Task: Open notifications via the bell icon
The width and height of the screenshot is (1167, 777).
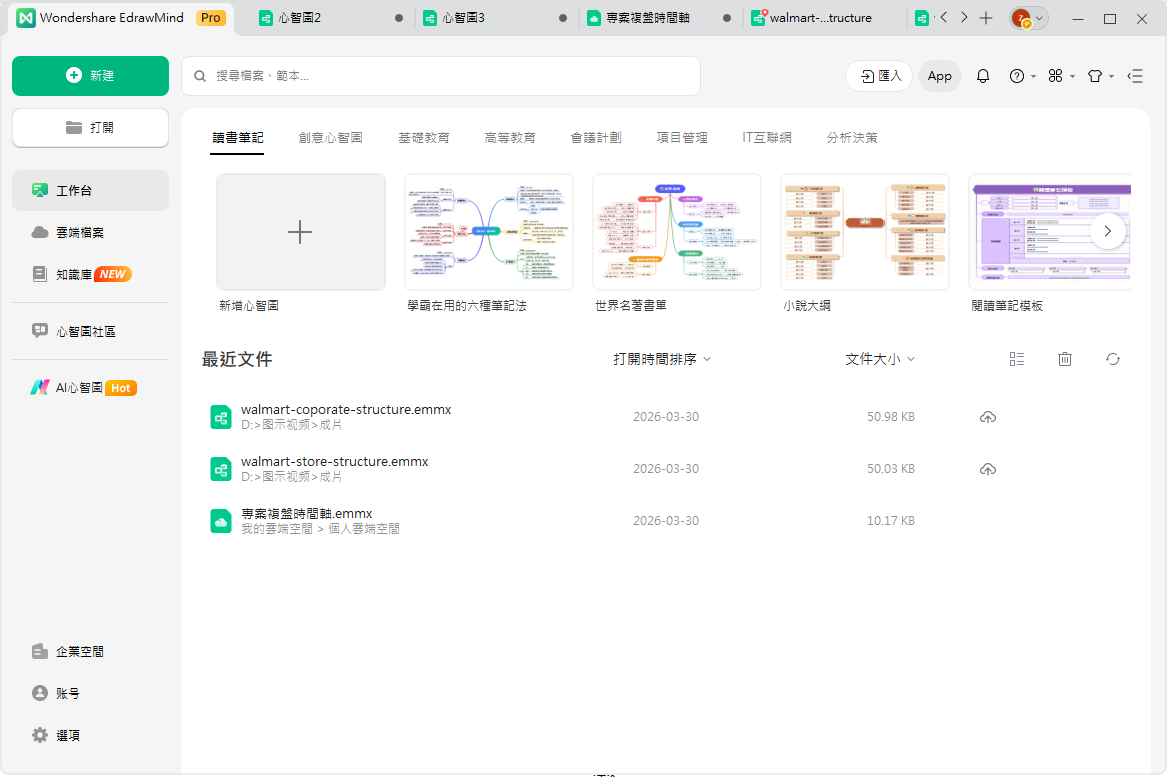Action: click(x=983, y=76)
